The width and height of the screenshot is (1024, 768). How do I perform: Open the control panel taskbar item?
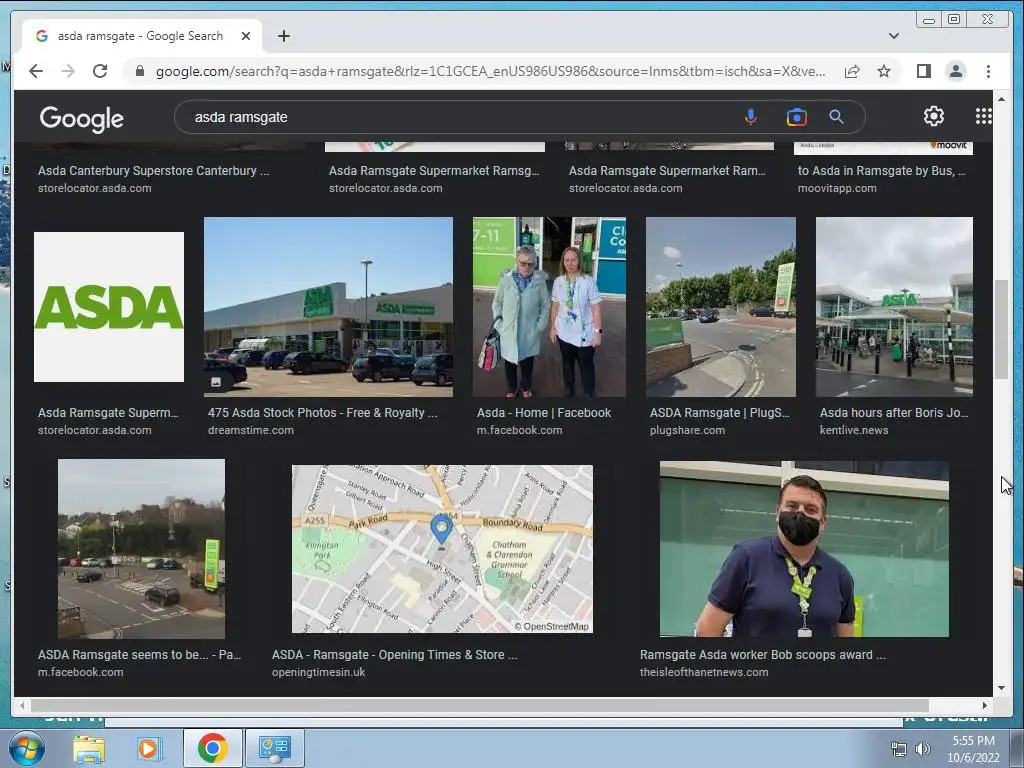click(x=274, y=748)
